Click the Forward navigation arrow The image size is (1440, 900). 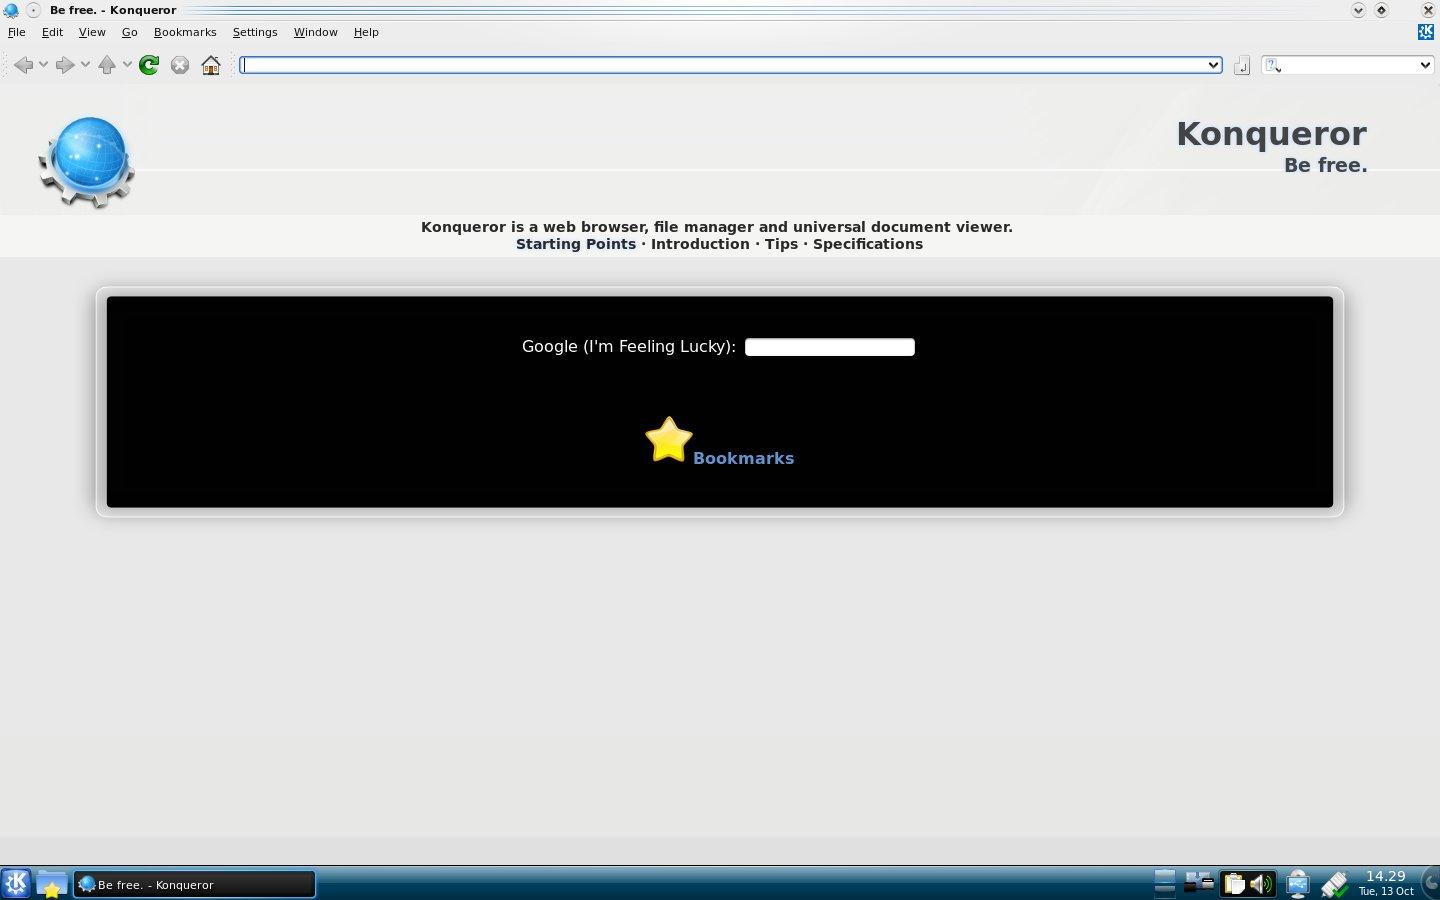65,65
